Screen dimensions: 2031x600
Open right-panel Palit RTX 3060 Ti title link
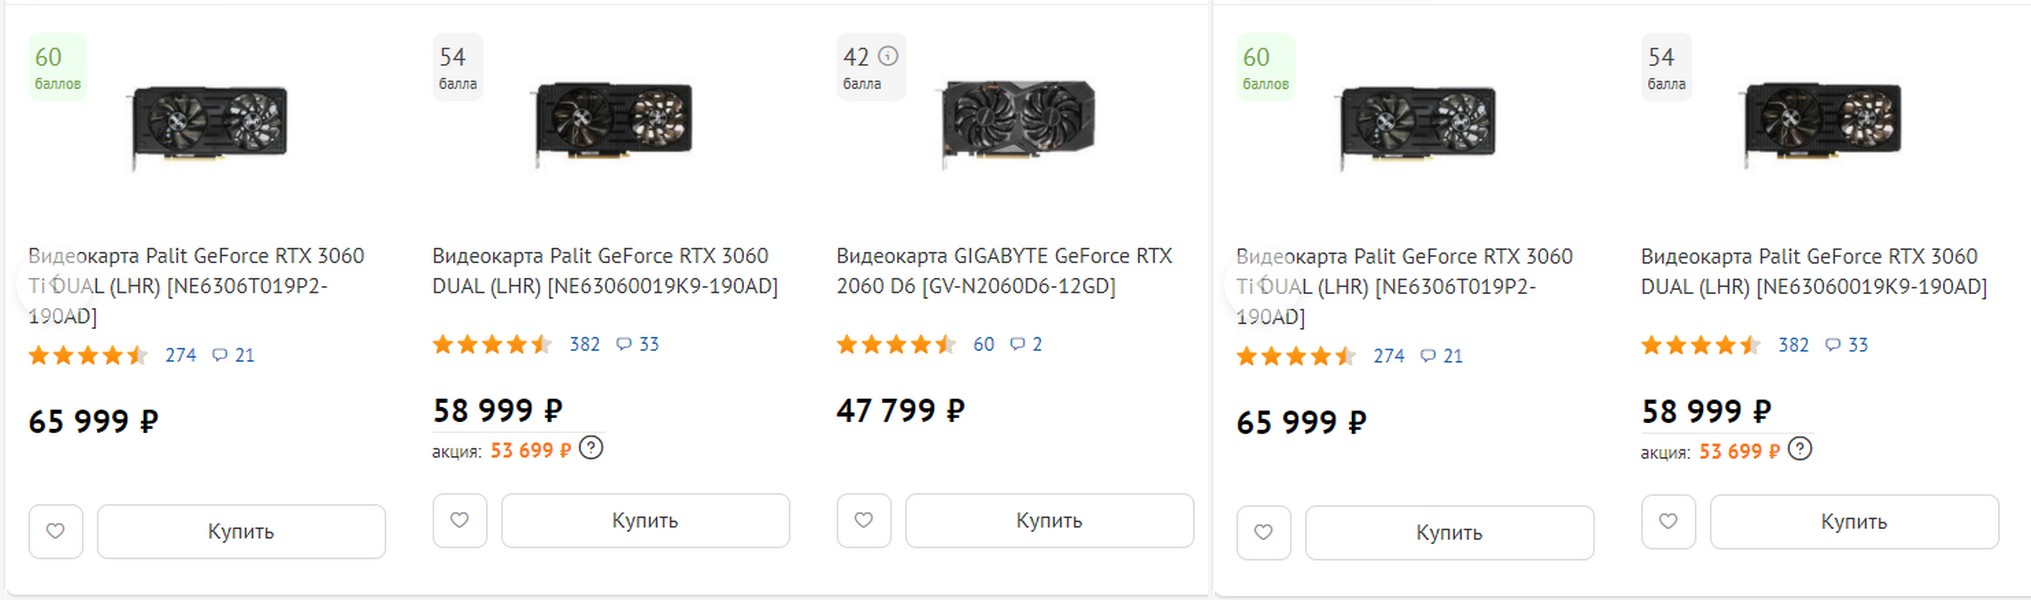click(x=1403, y=285)
